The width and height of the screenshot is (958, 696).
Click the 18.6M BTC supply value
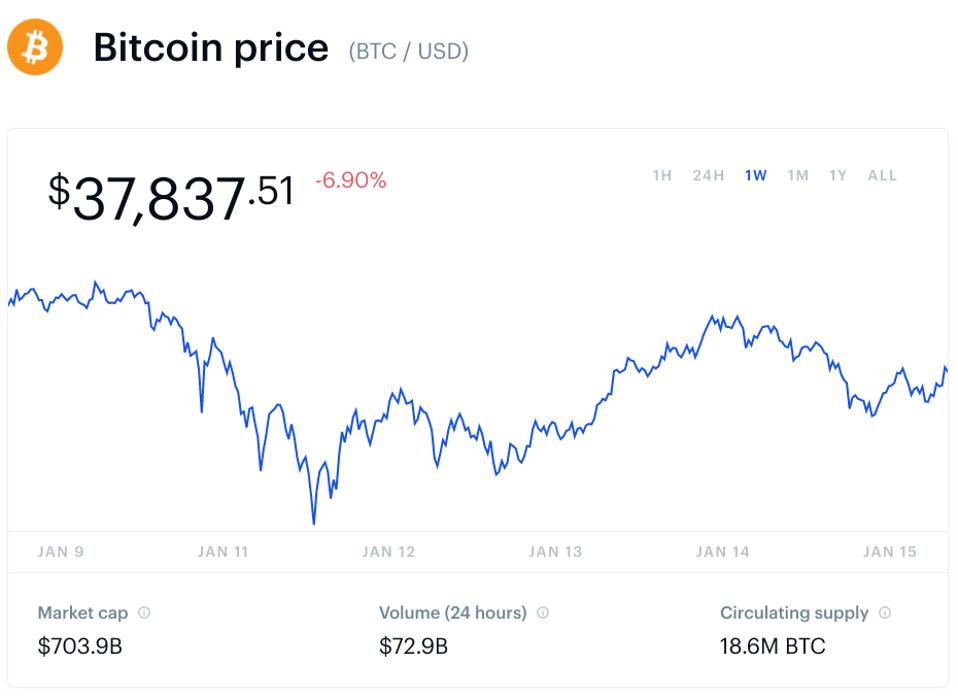click(x=773, y=646)
